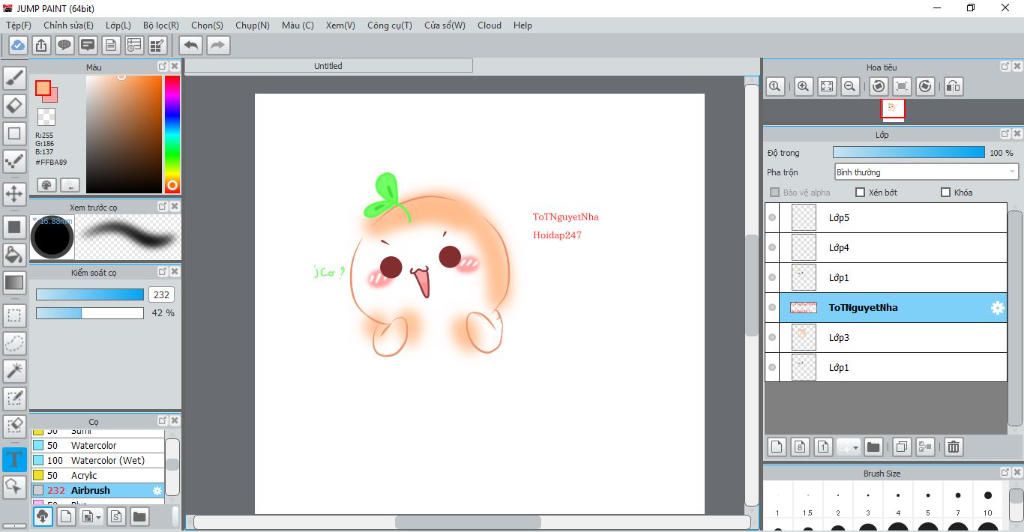The height and width of the screenshot is (532, 1024).
Task: Select the Operation (object select) tool
Action: pos(14,486)
